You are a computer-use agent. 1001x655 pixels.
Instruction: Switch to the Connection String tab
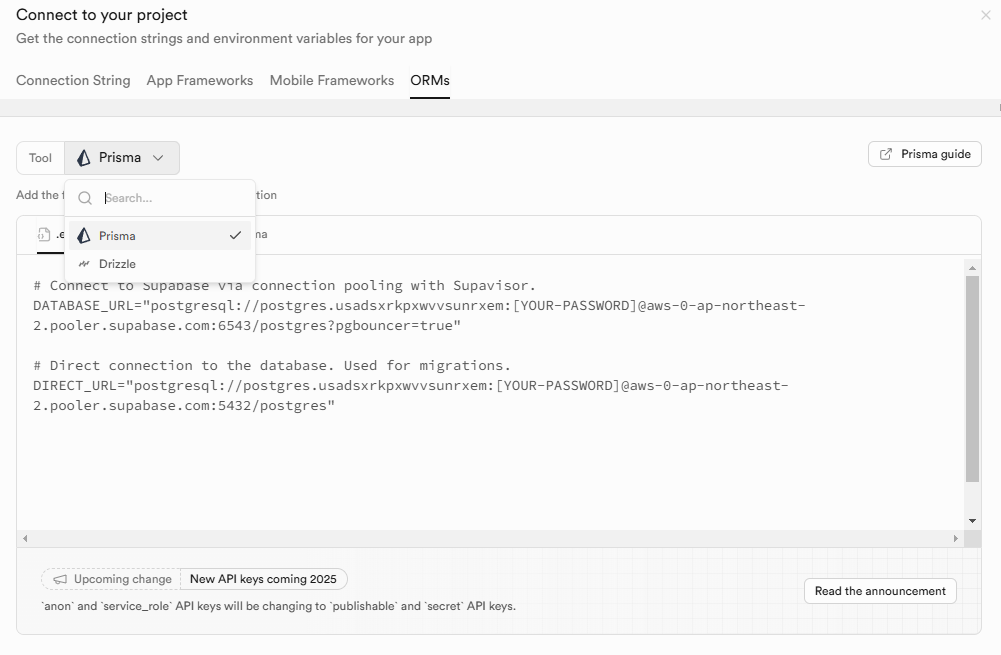coord(73,80)
